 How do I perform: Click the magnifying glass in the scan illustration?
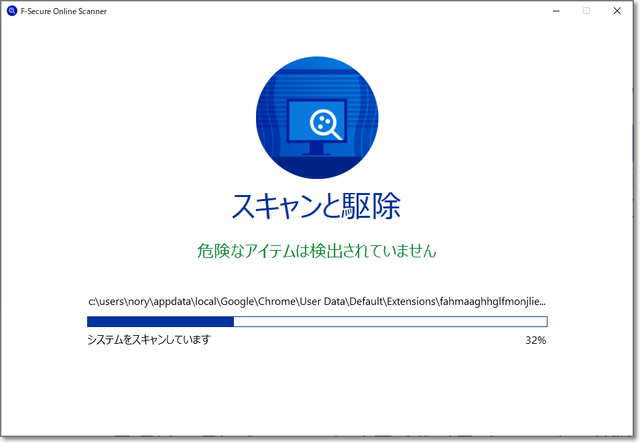click(325, 124)
